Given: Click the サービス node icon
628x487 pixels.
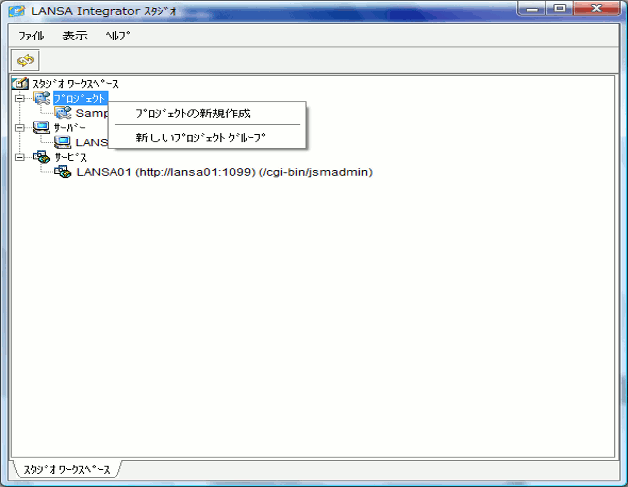Looking at the screenshot, I should [x=42, y=157].
